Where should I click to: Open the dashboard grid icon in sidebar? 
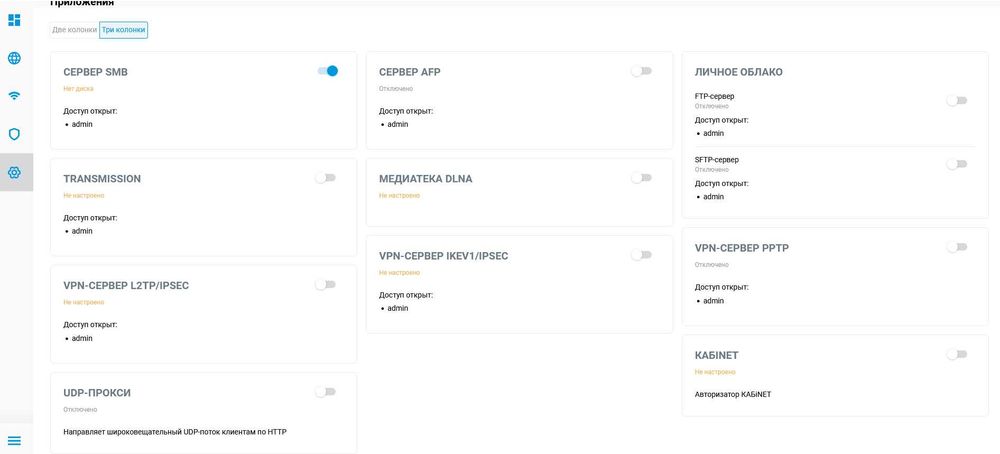tap(14, 20)
